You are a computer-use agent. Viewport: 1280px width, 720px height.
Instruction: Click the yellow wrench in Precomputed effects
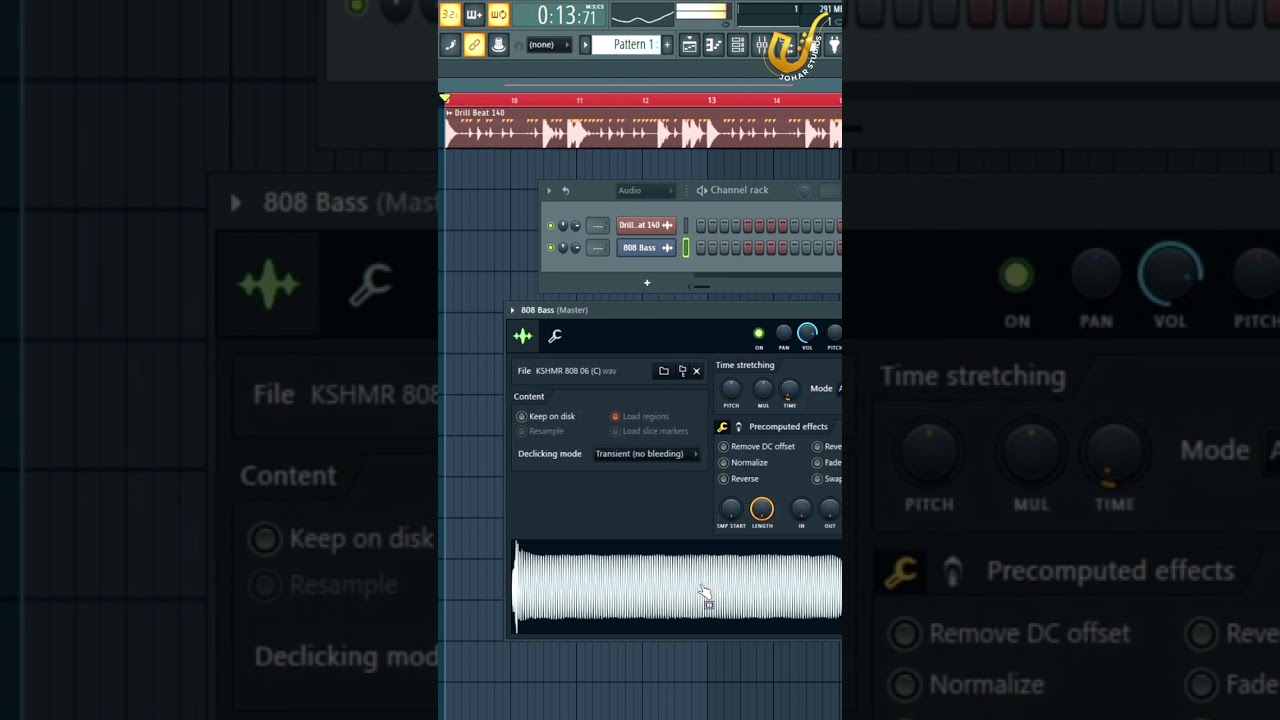click(722, 427)
